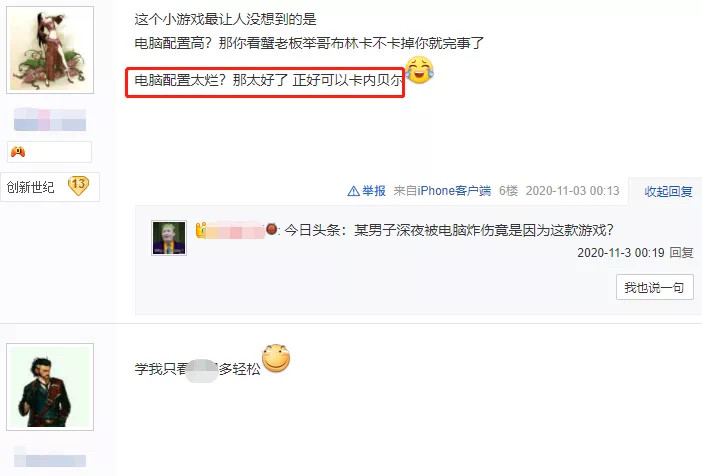This screenshot has width=702, height=476.
Task: Click the smiling emoji after 多轻松
Action: pos(276,358)
